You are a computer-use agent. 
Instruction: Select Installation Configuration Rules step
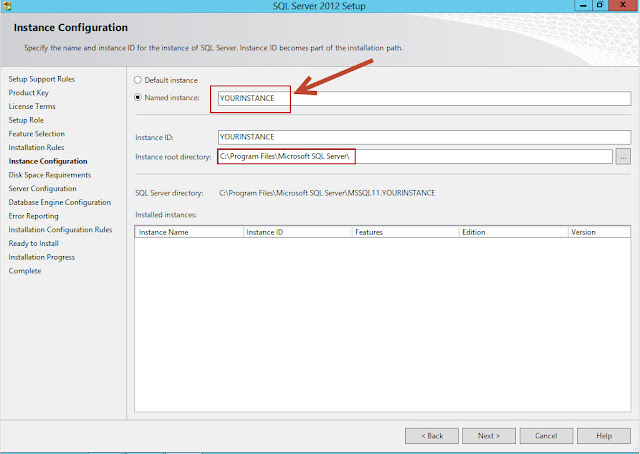(x=60, y=229)
